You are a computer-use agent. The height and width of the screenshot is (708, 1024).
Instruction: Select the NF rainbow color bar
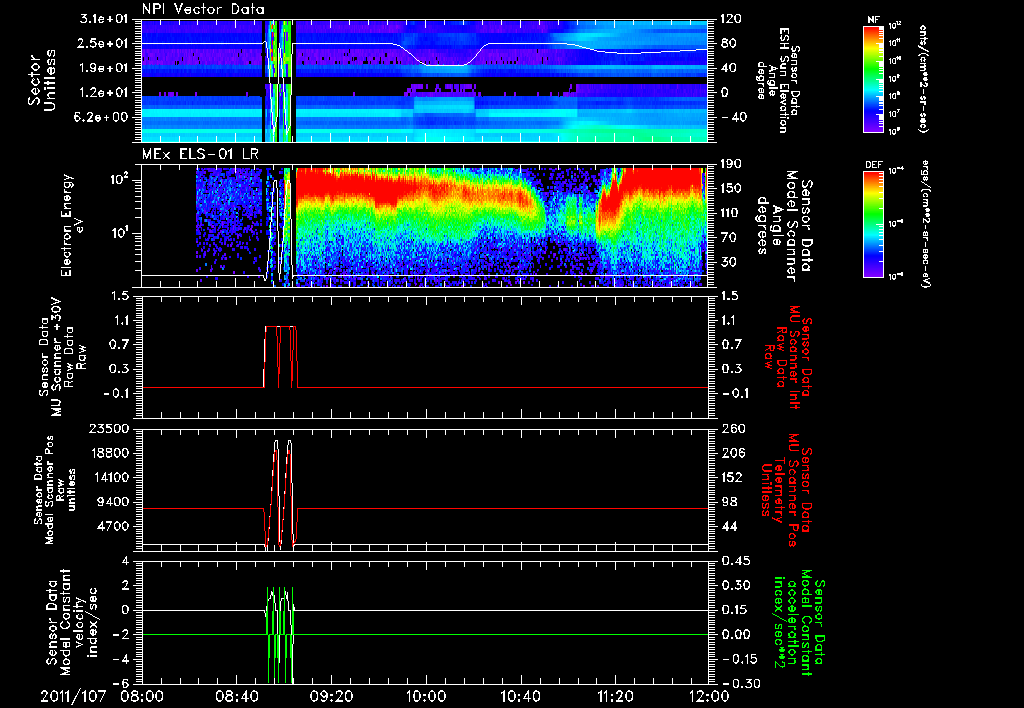point(874,78)
